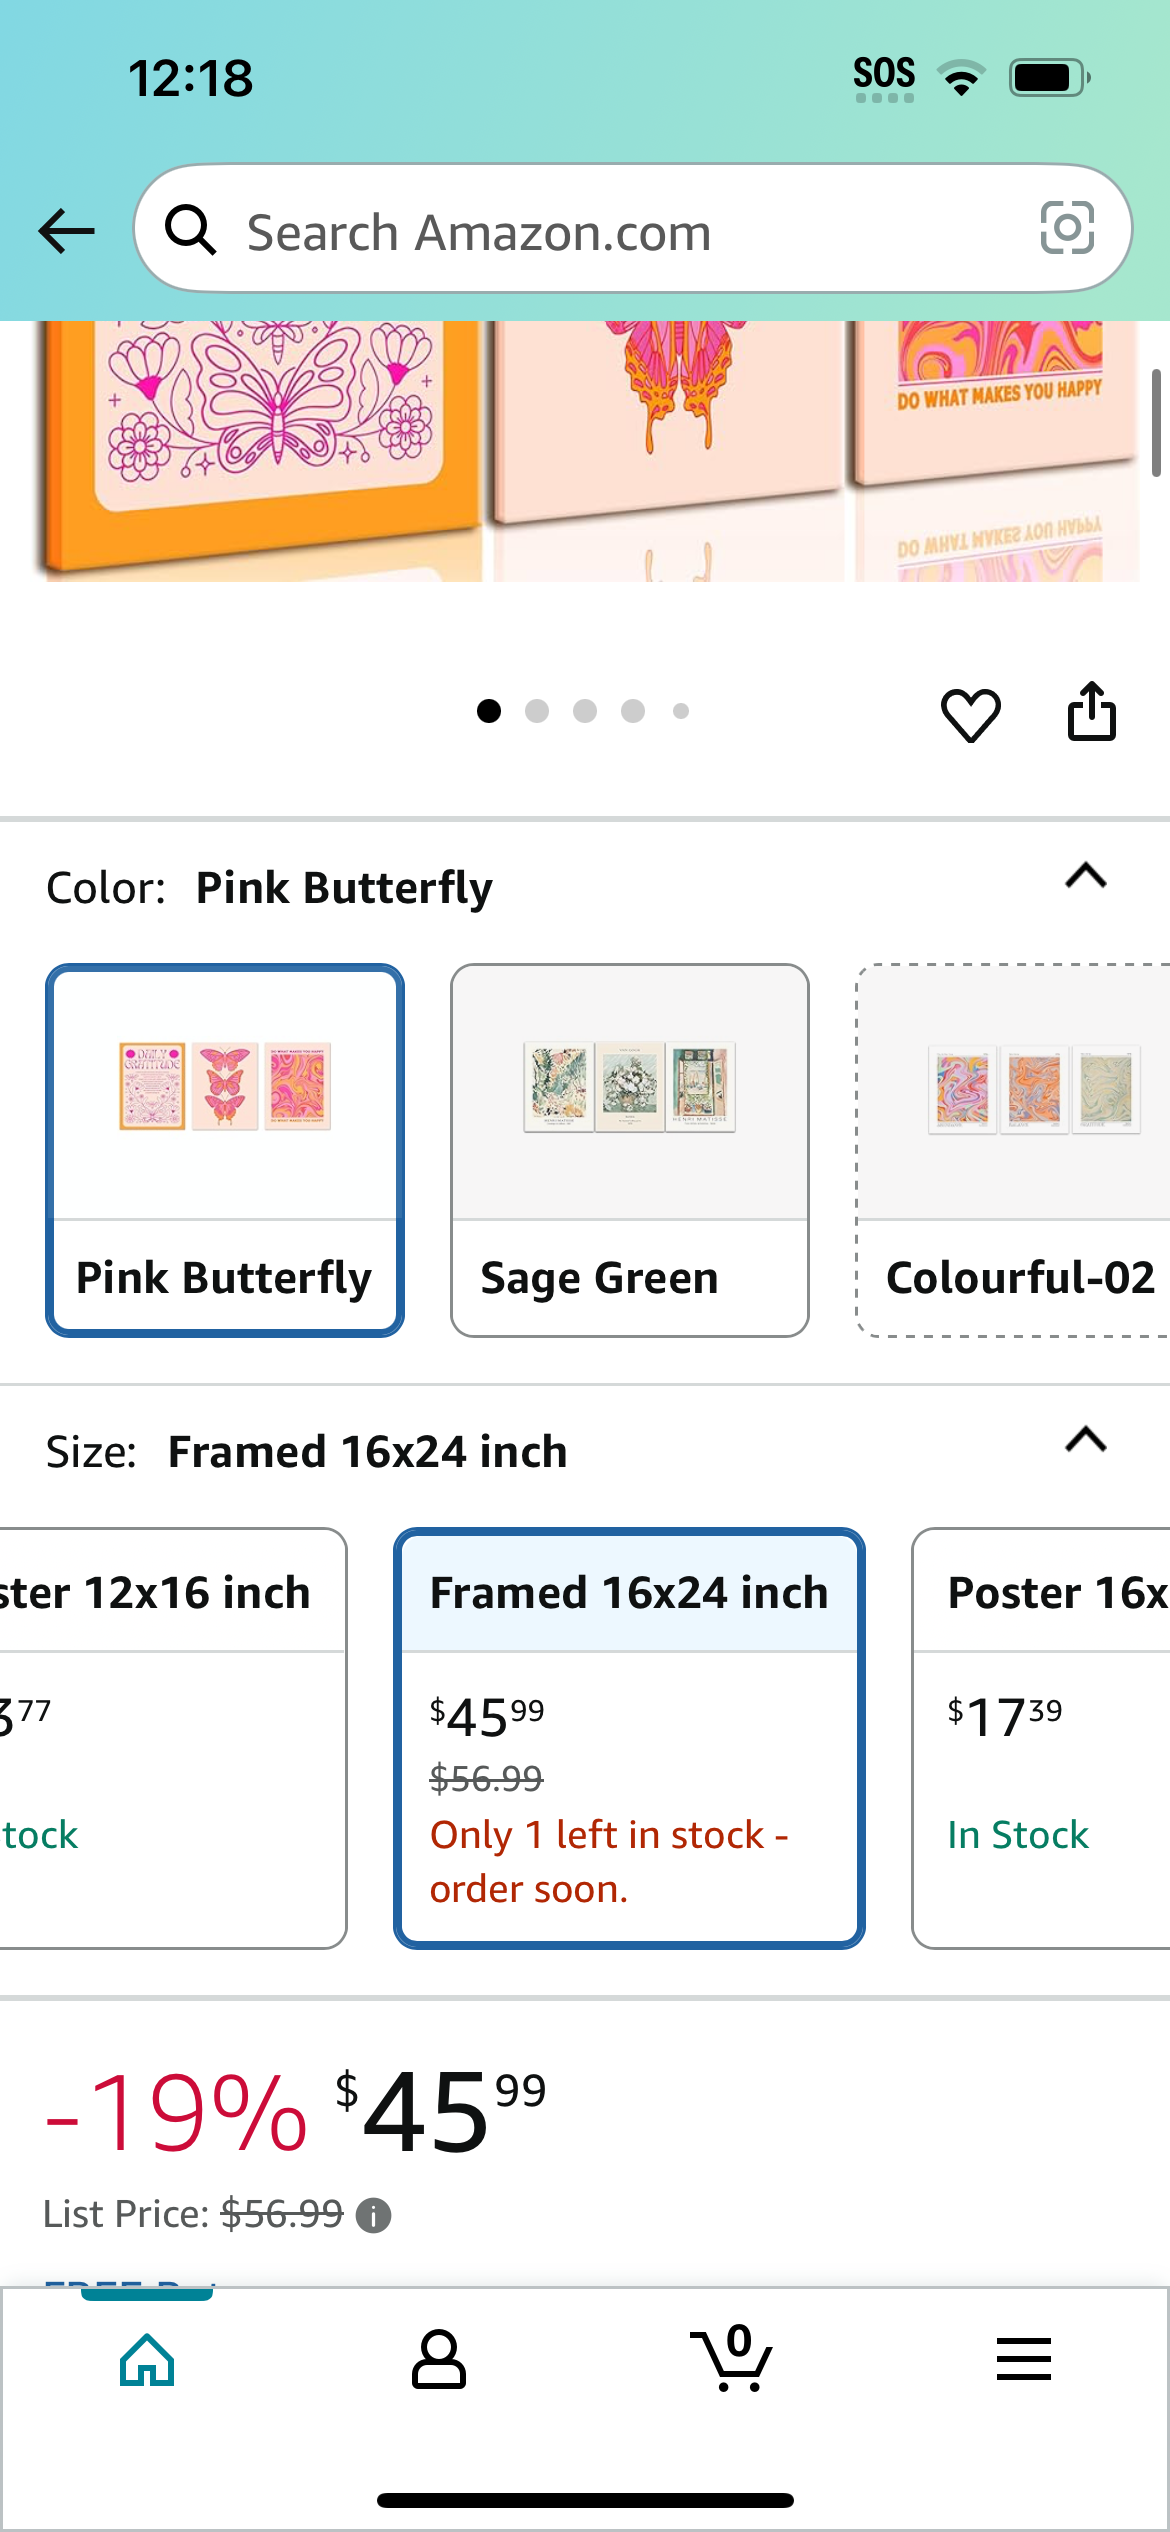Select Pink Butterfly color option
1170x2532 pixels.
coord(225,1150)
